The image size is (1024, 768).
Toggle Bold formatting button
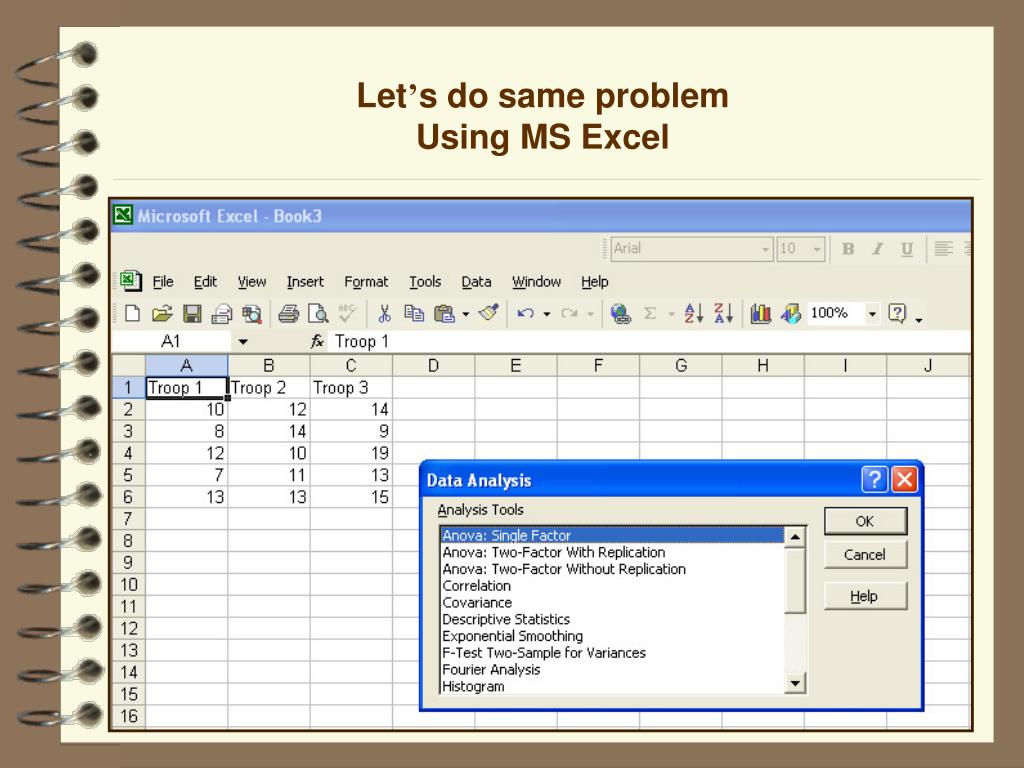(848, 248)
